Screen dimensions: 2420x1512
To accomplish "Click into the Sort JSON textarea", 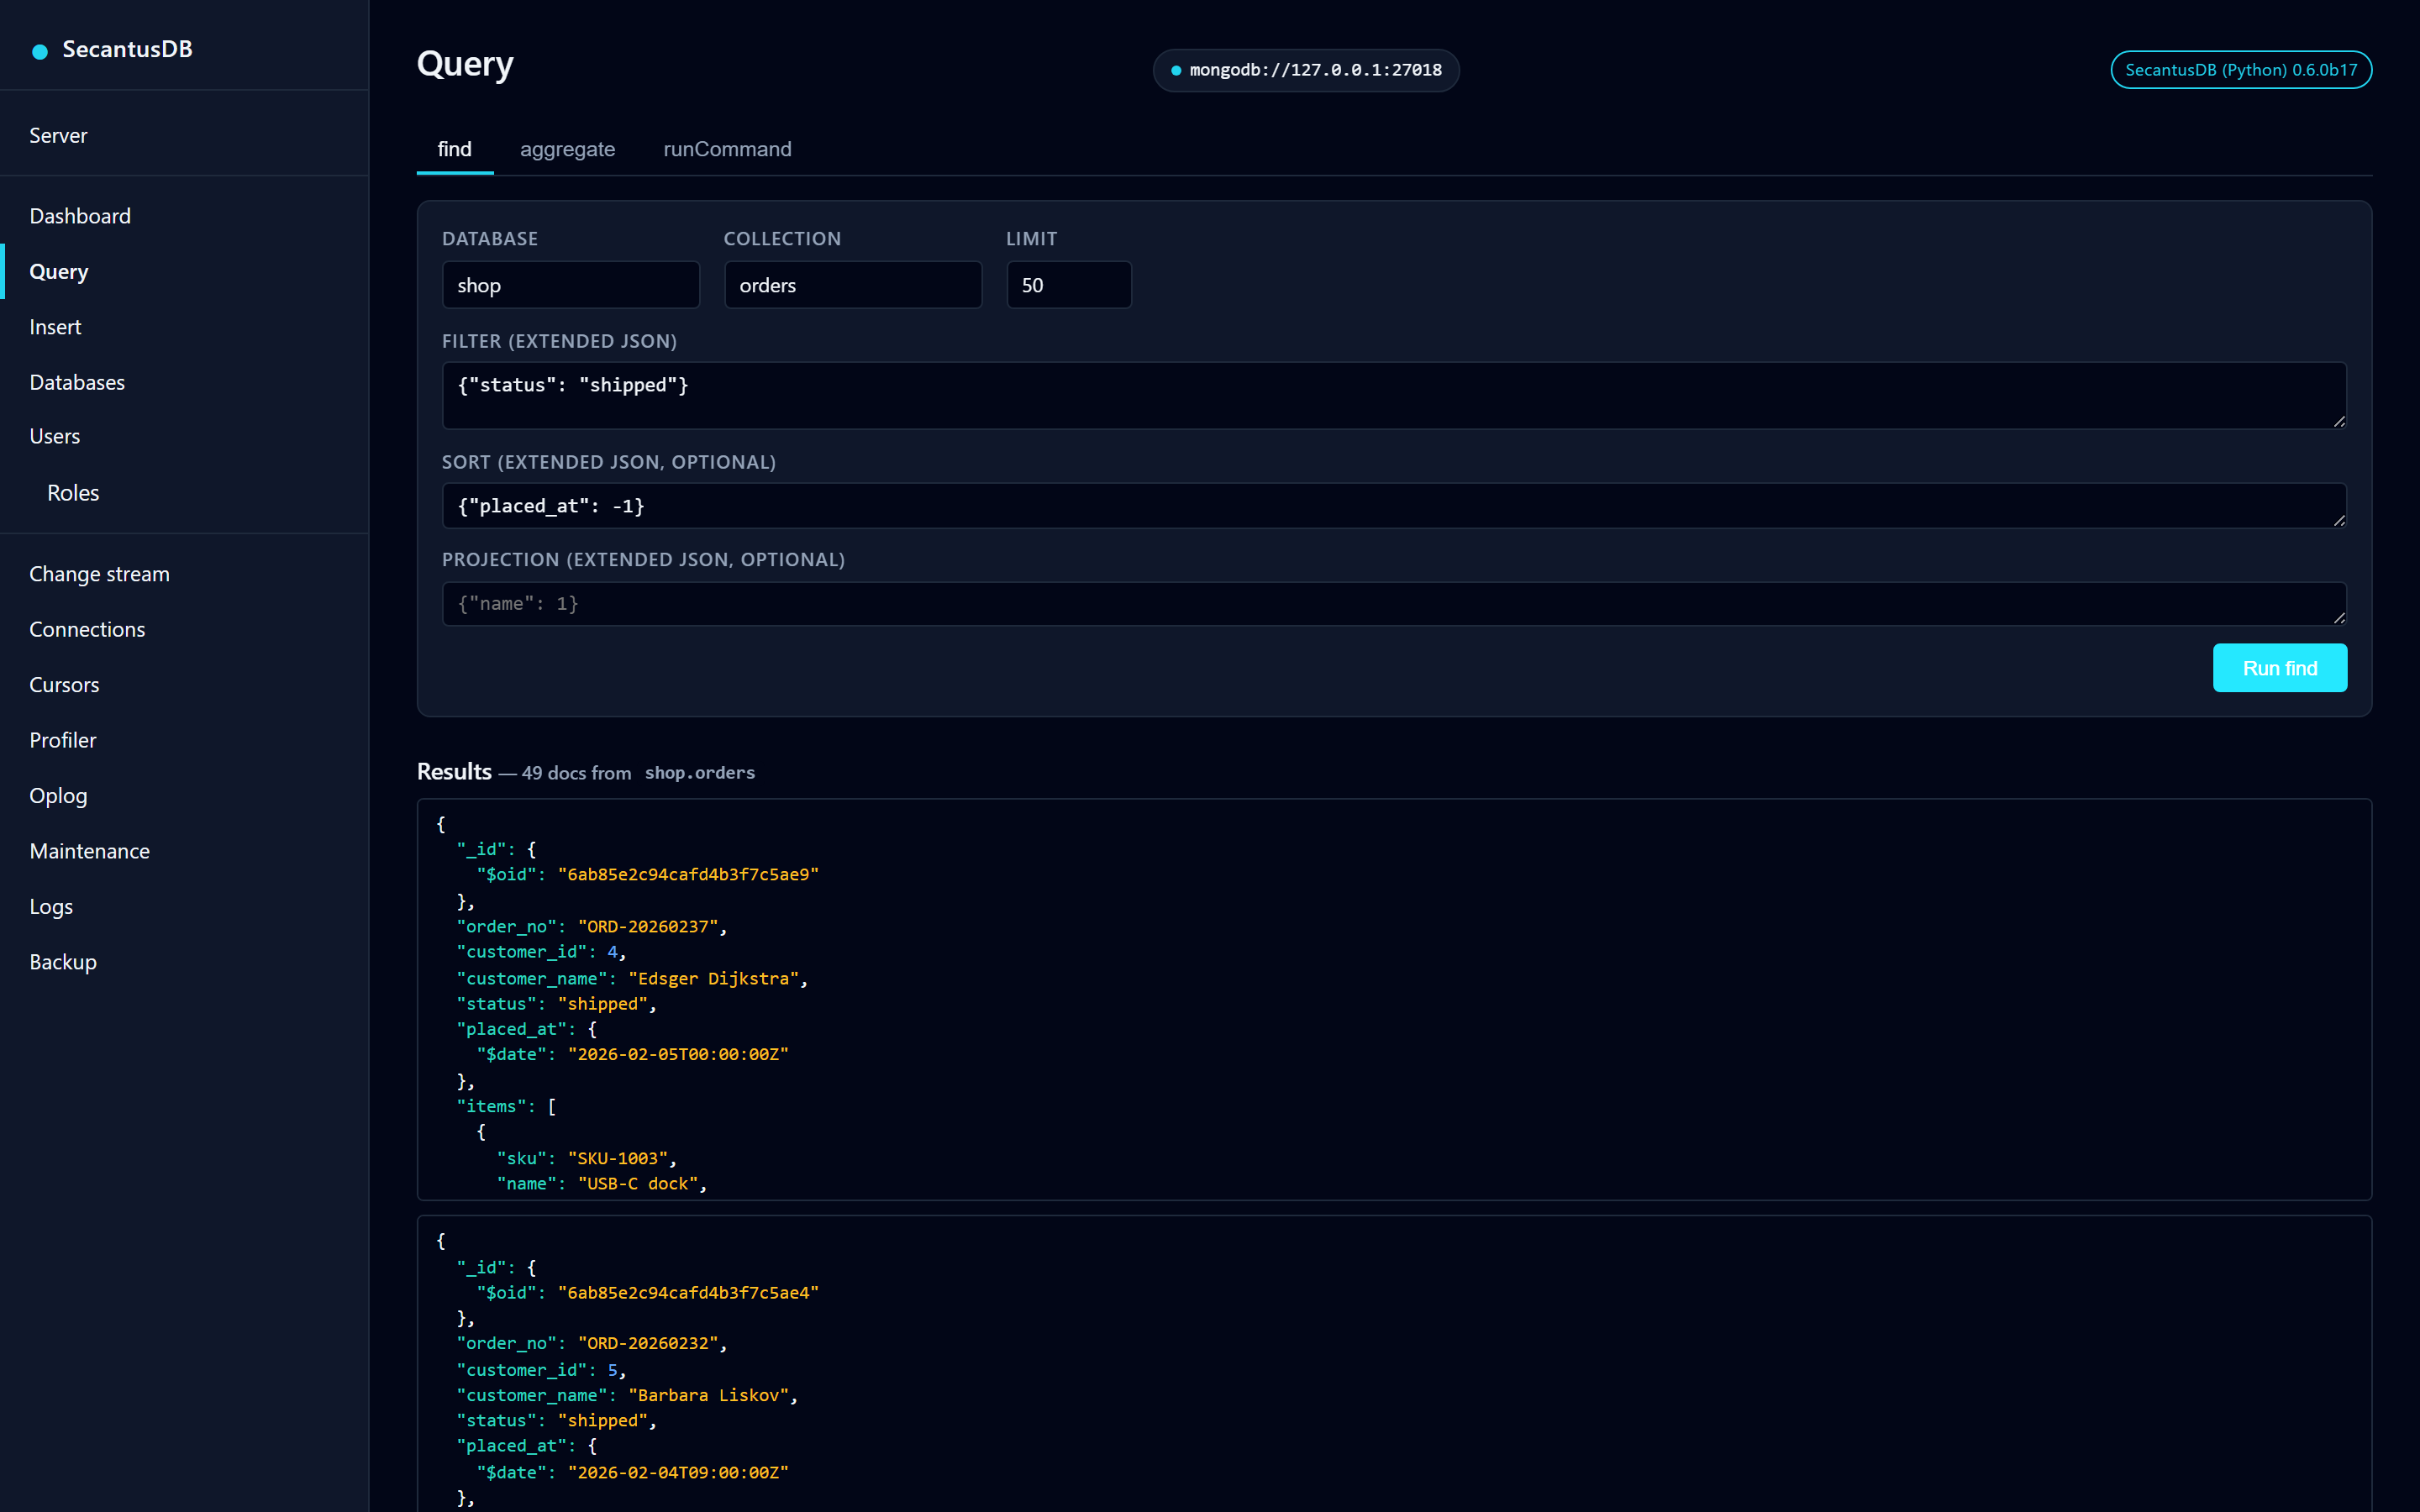I will pyautogui.click(x=1394, y=506).
